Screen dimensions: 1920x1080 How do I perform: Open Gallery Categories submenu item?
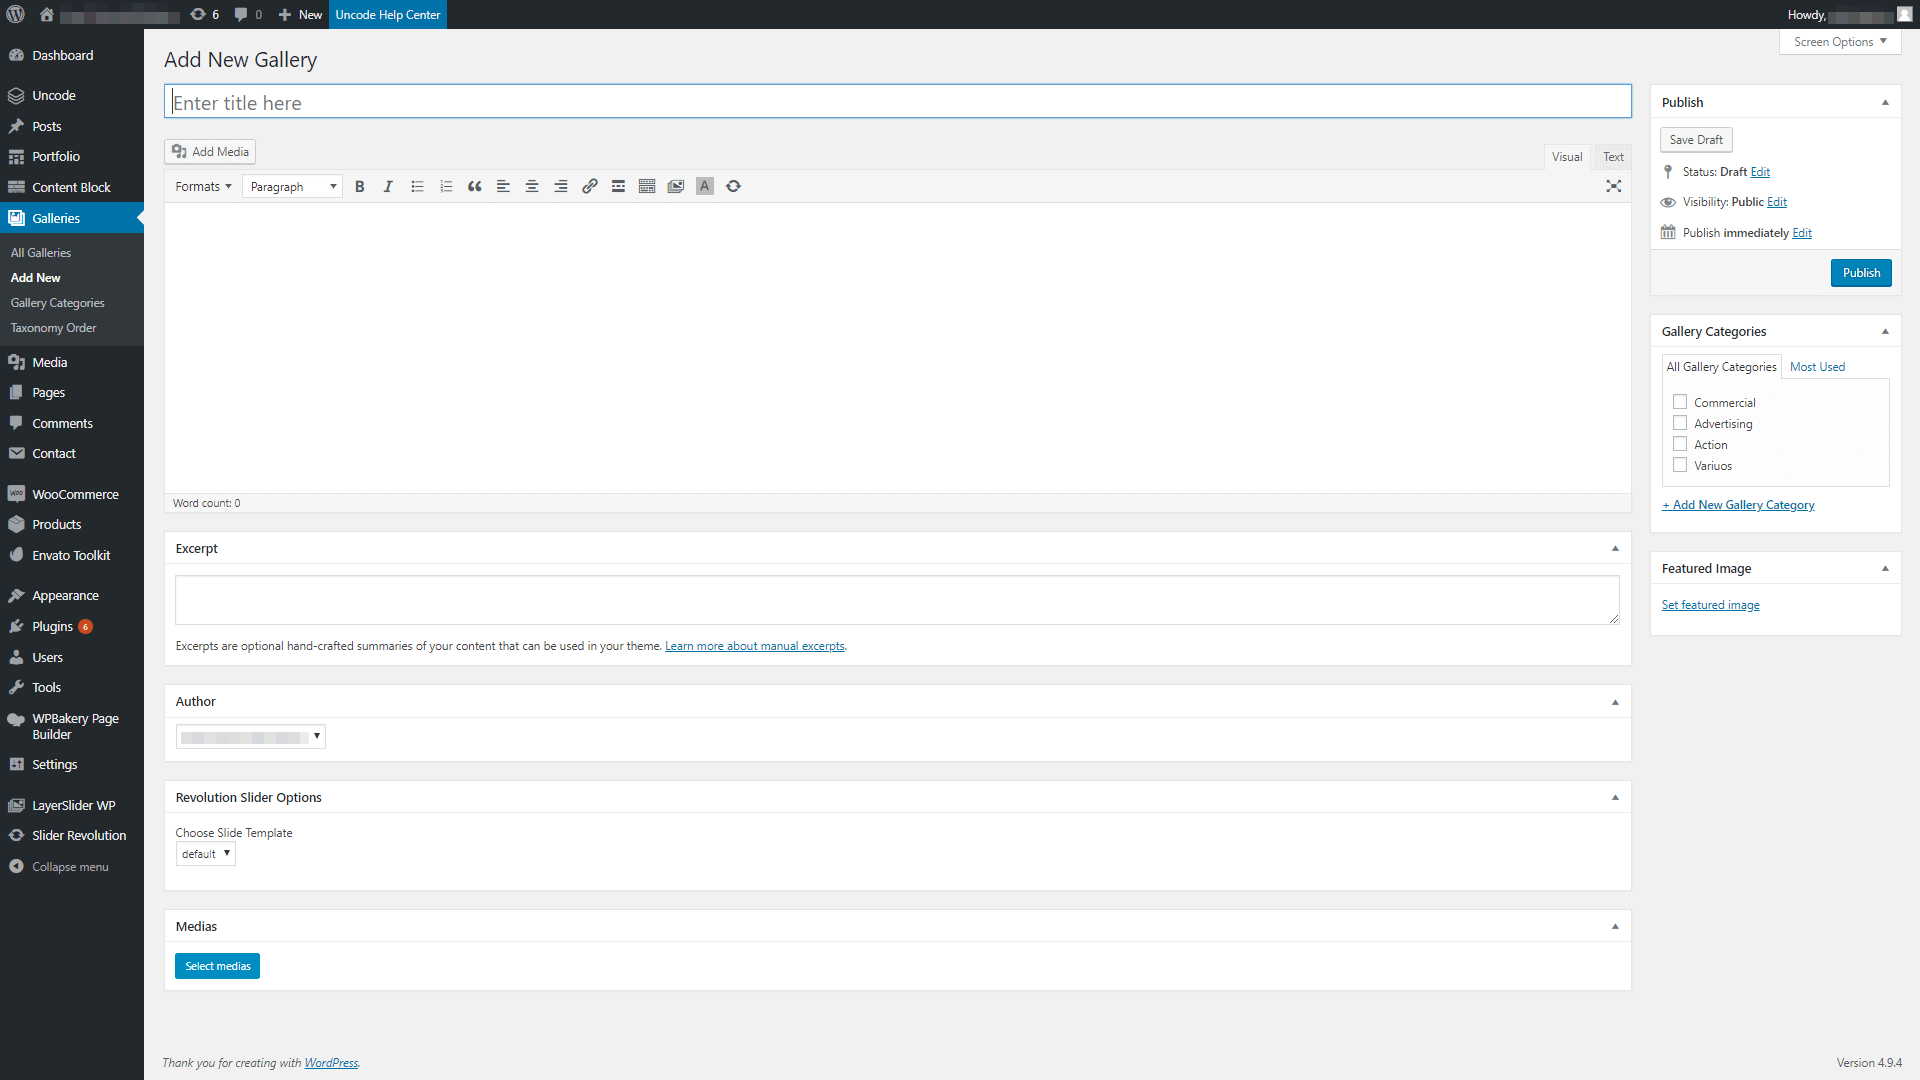(x=57, y=303)
